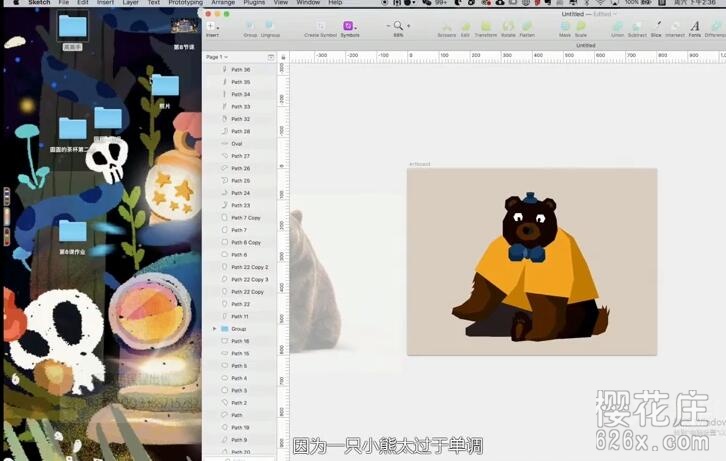This screenshot has width=726, height=461.
Task: Click the bear illustration on the artboard
Action: point(531,268)
